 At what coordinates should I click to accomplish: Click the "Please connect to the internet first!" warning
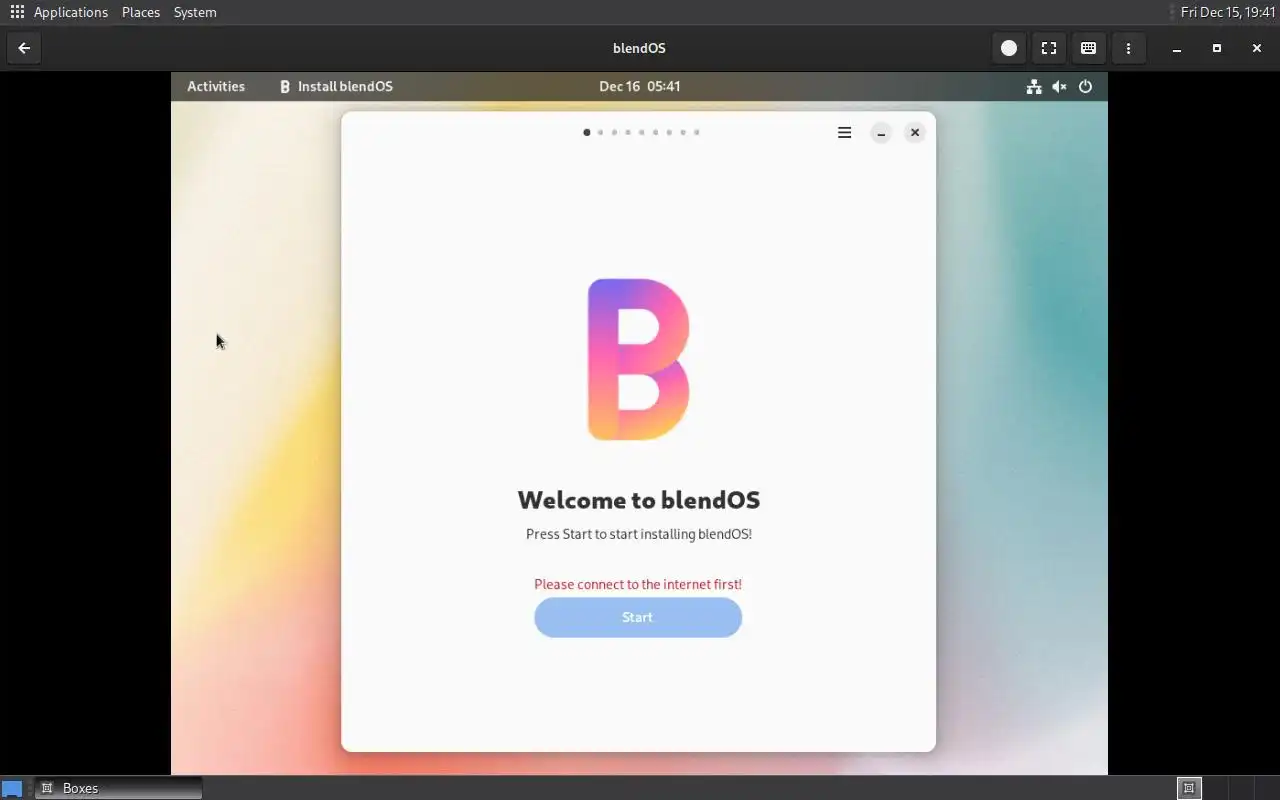click(x=638, y=584)
